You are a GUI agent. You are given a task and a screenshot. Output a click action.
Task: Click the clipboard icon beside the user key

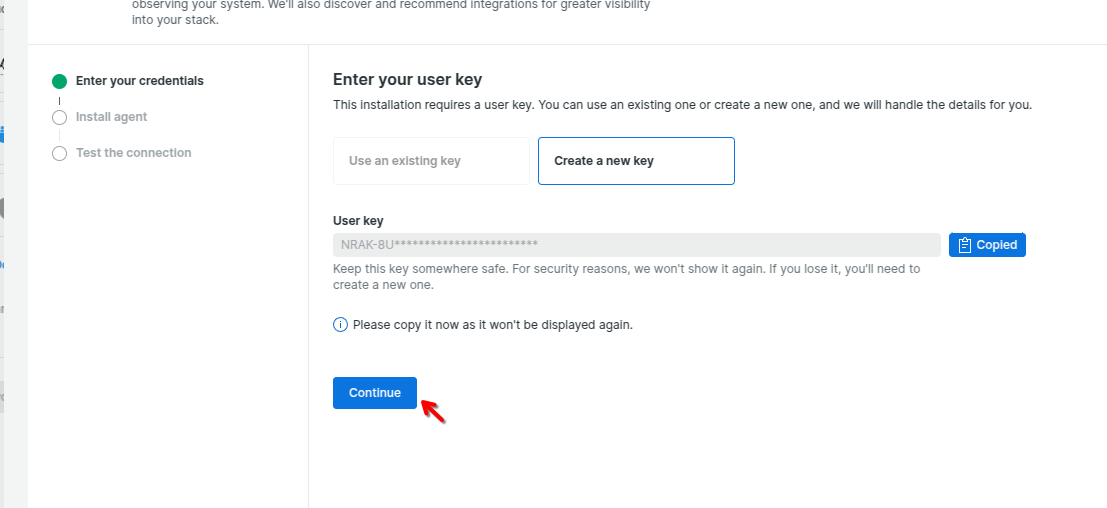tap(965, 245)
